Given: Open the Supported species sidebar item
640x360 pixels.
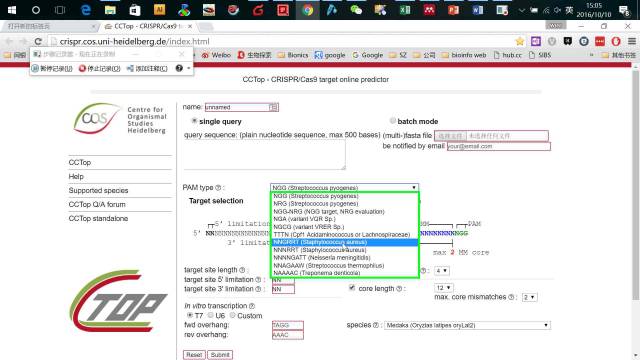Looking at the screenshot, I should coord(98,191).
